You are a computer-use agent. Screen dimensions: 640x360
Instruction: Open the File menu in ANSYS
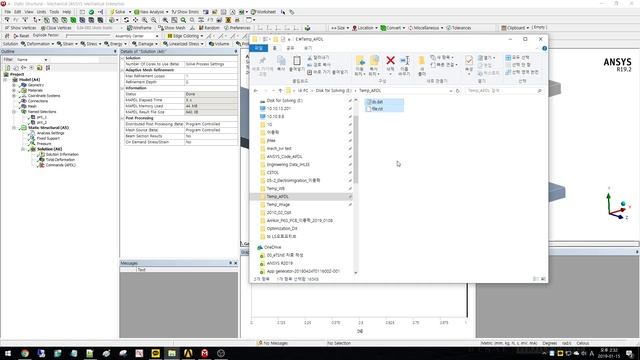[x=8, y=12]
